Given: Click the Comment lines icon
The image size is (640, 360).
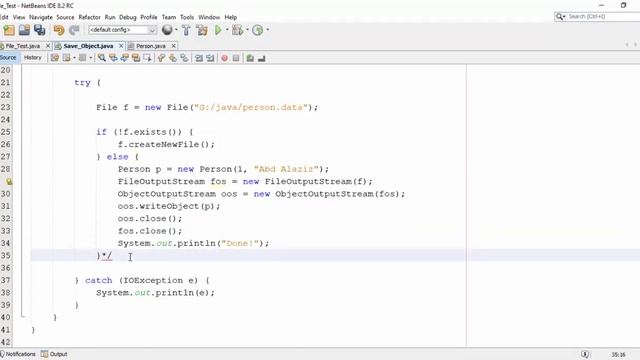Looking at the screenshot, I should (250, 58).
